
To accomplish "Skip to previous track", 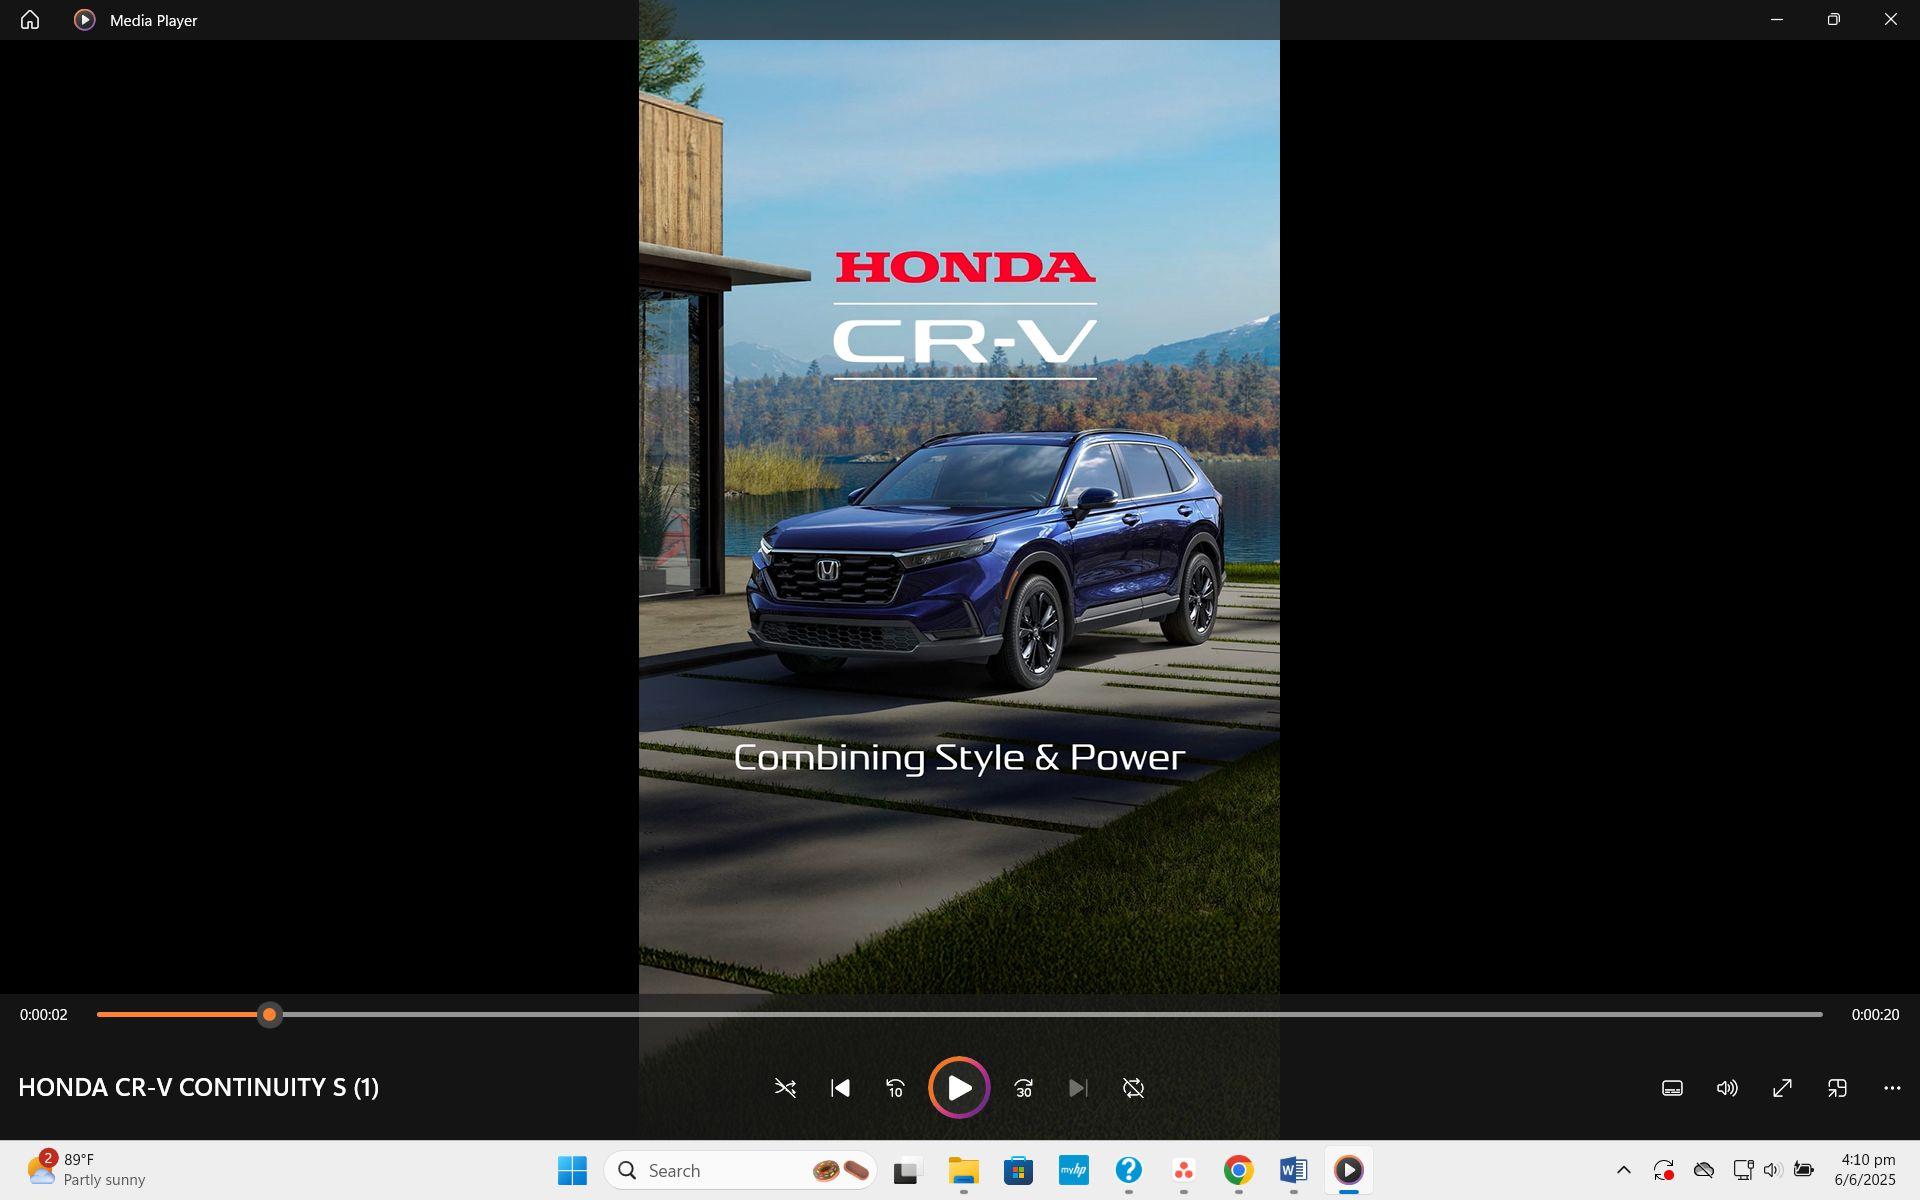I will click(x=840, y=1088).
